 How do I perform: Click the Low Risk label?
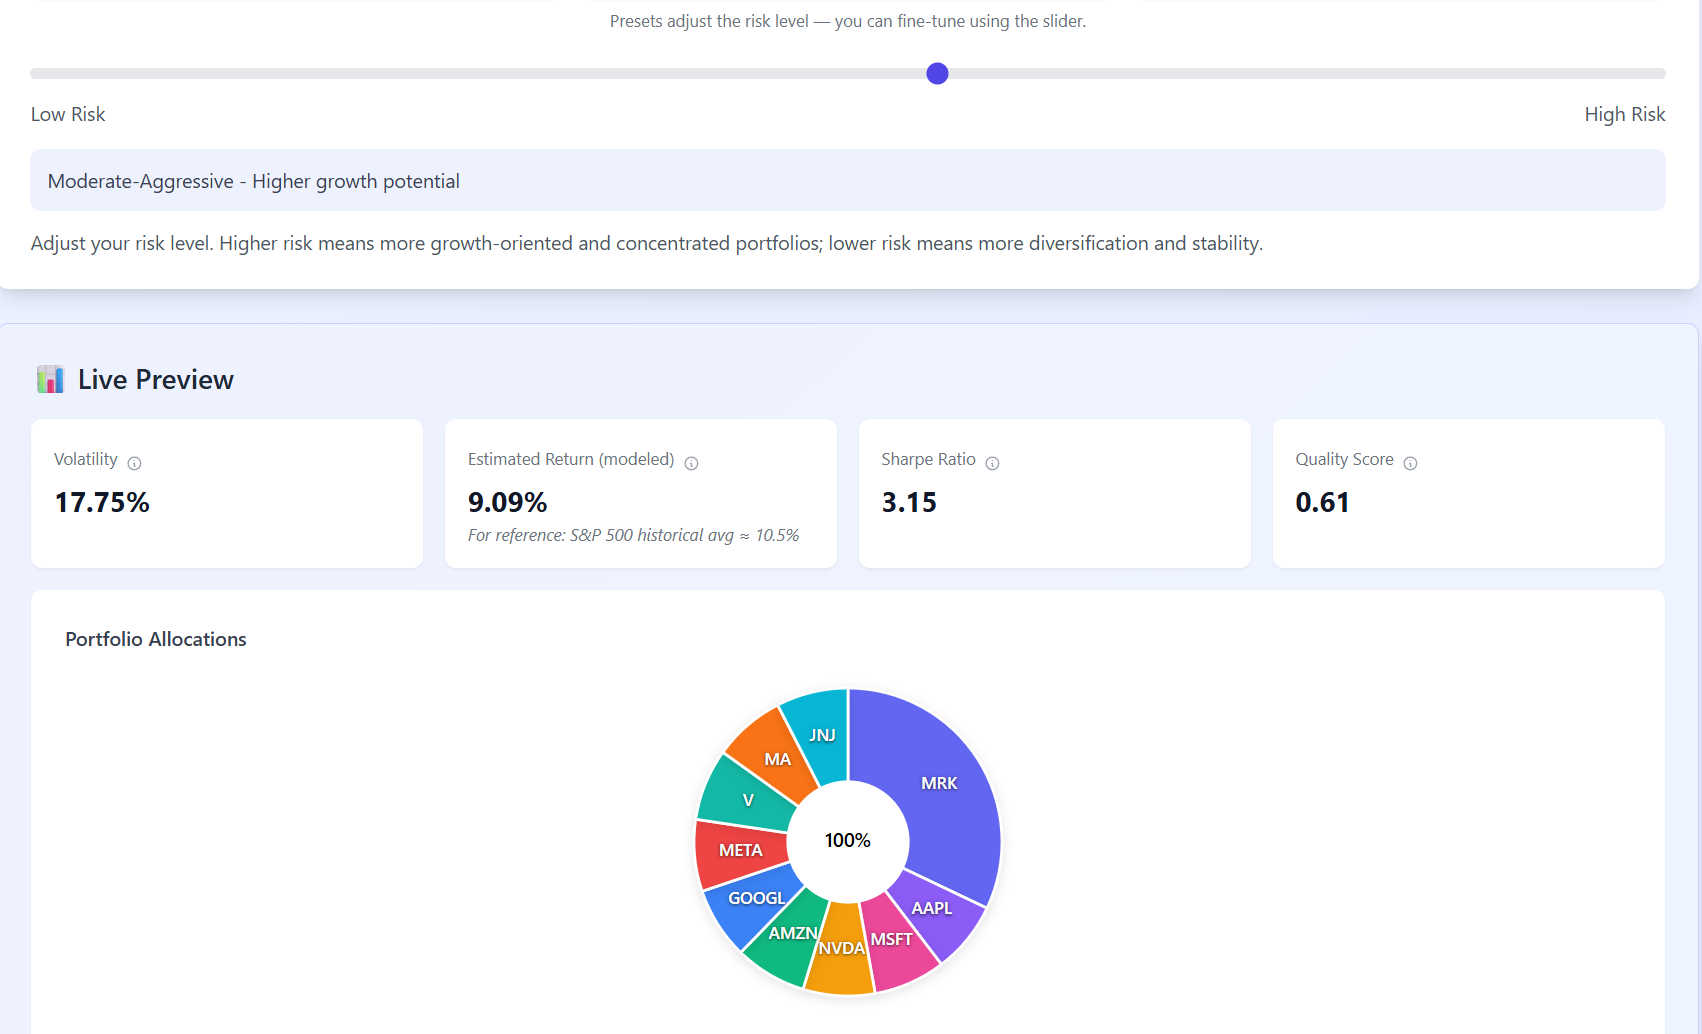pyautogui.click(x=67, y=114)
